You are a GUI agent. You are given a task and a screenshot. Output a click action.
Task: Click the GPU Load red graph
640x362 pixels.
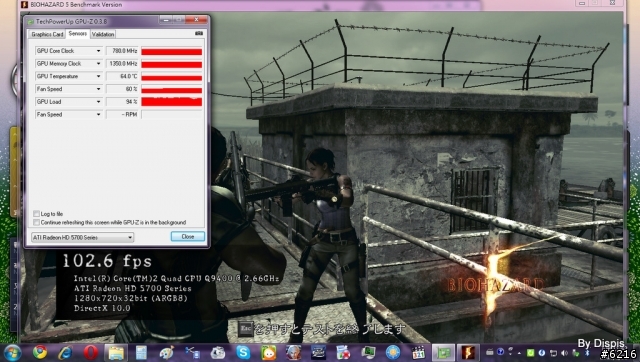click(171, 102)
